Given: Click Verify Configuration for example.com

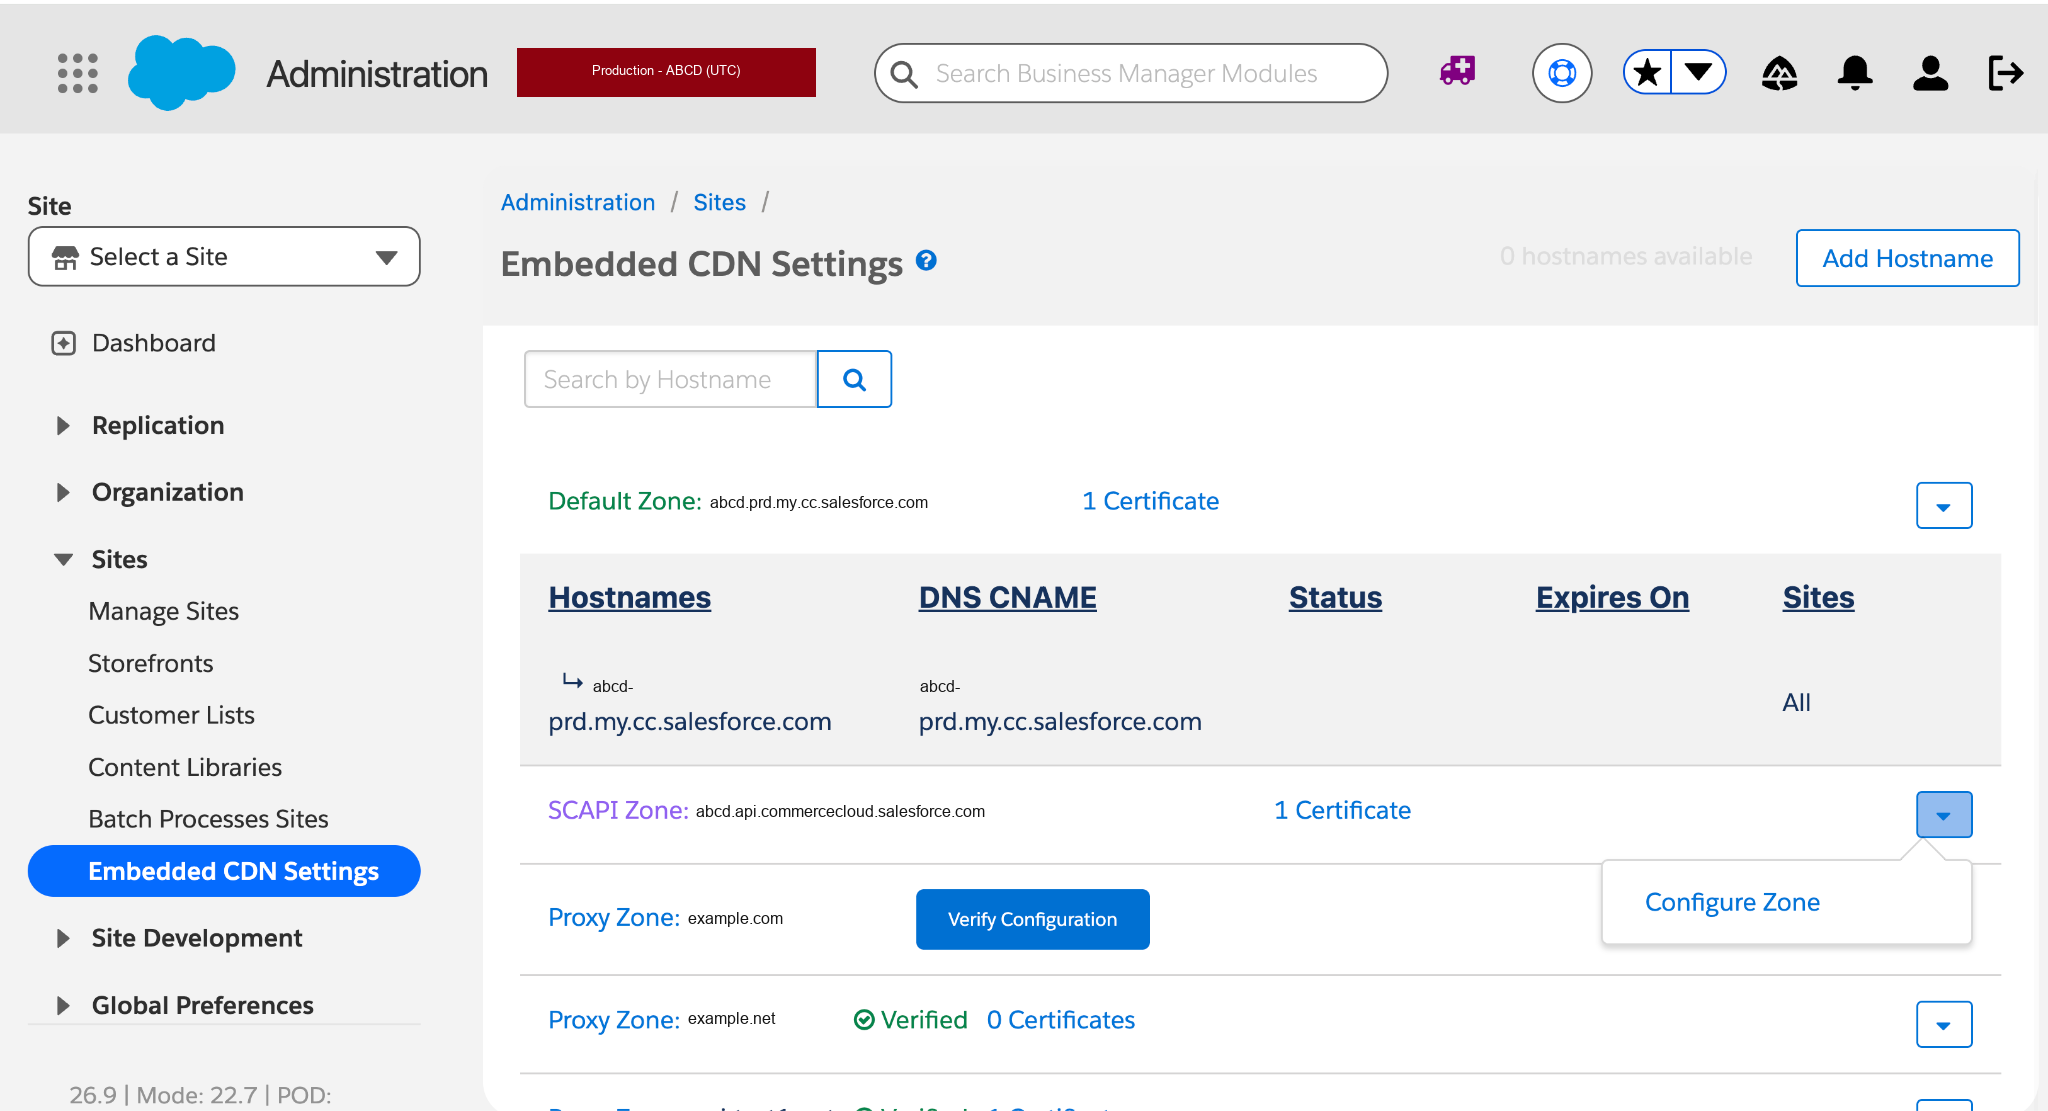Looking at the screenshot, I should click(1032, 919).
